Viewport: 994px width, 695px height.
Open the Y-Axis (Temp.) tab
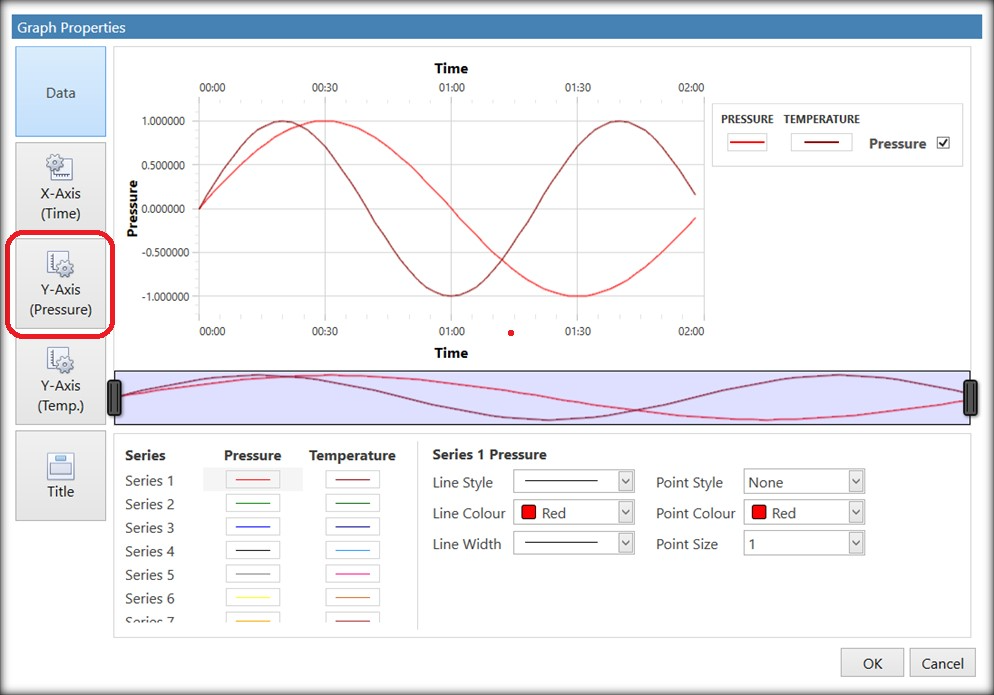point(60,380)
